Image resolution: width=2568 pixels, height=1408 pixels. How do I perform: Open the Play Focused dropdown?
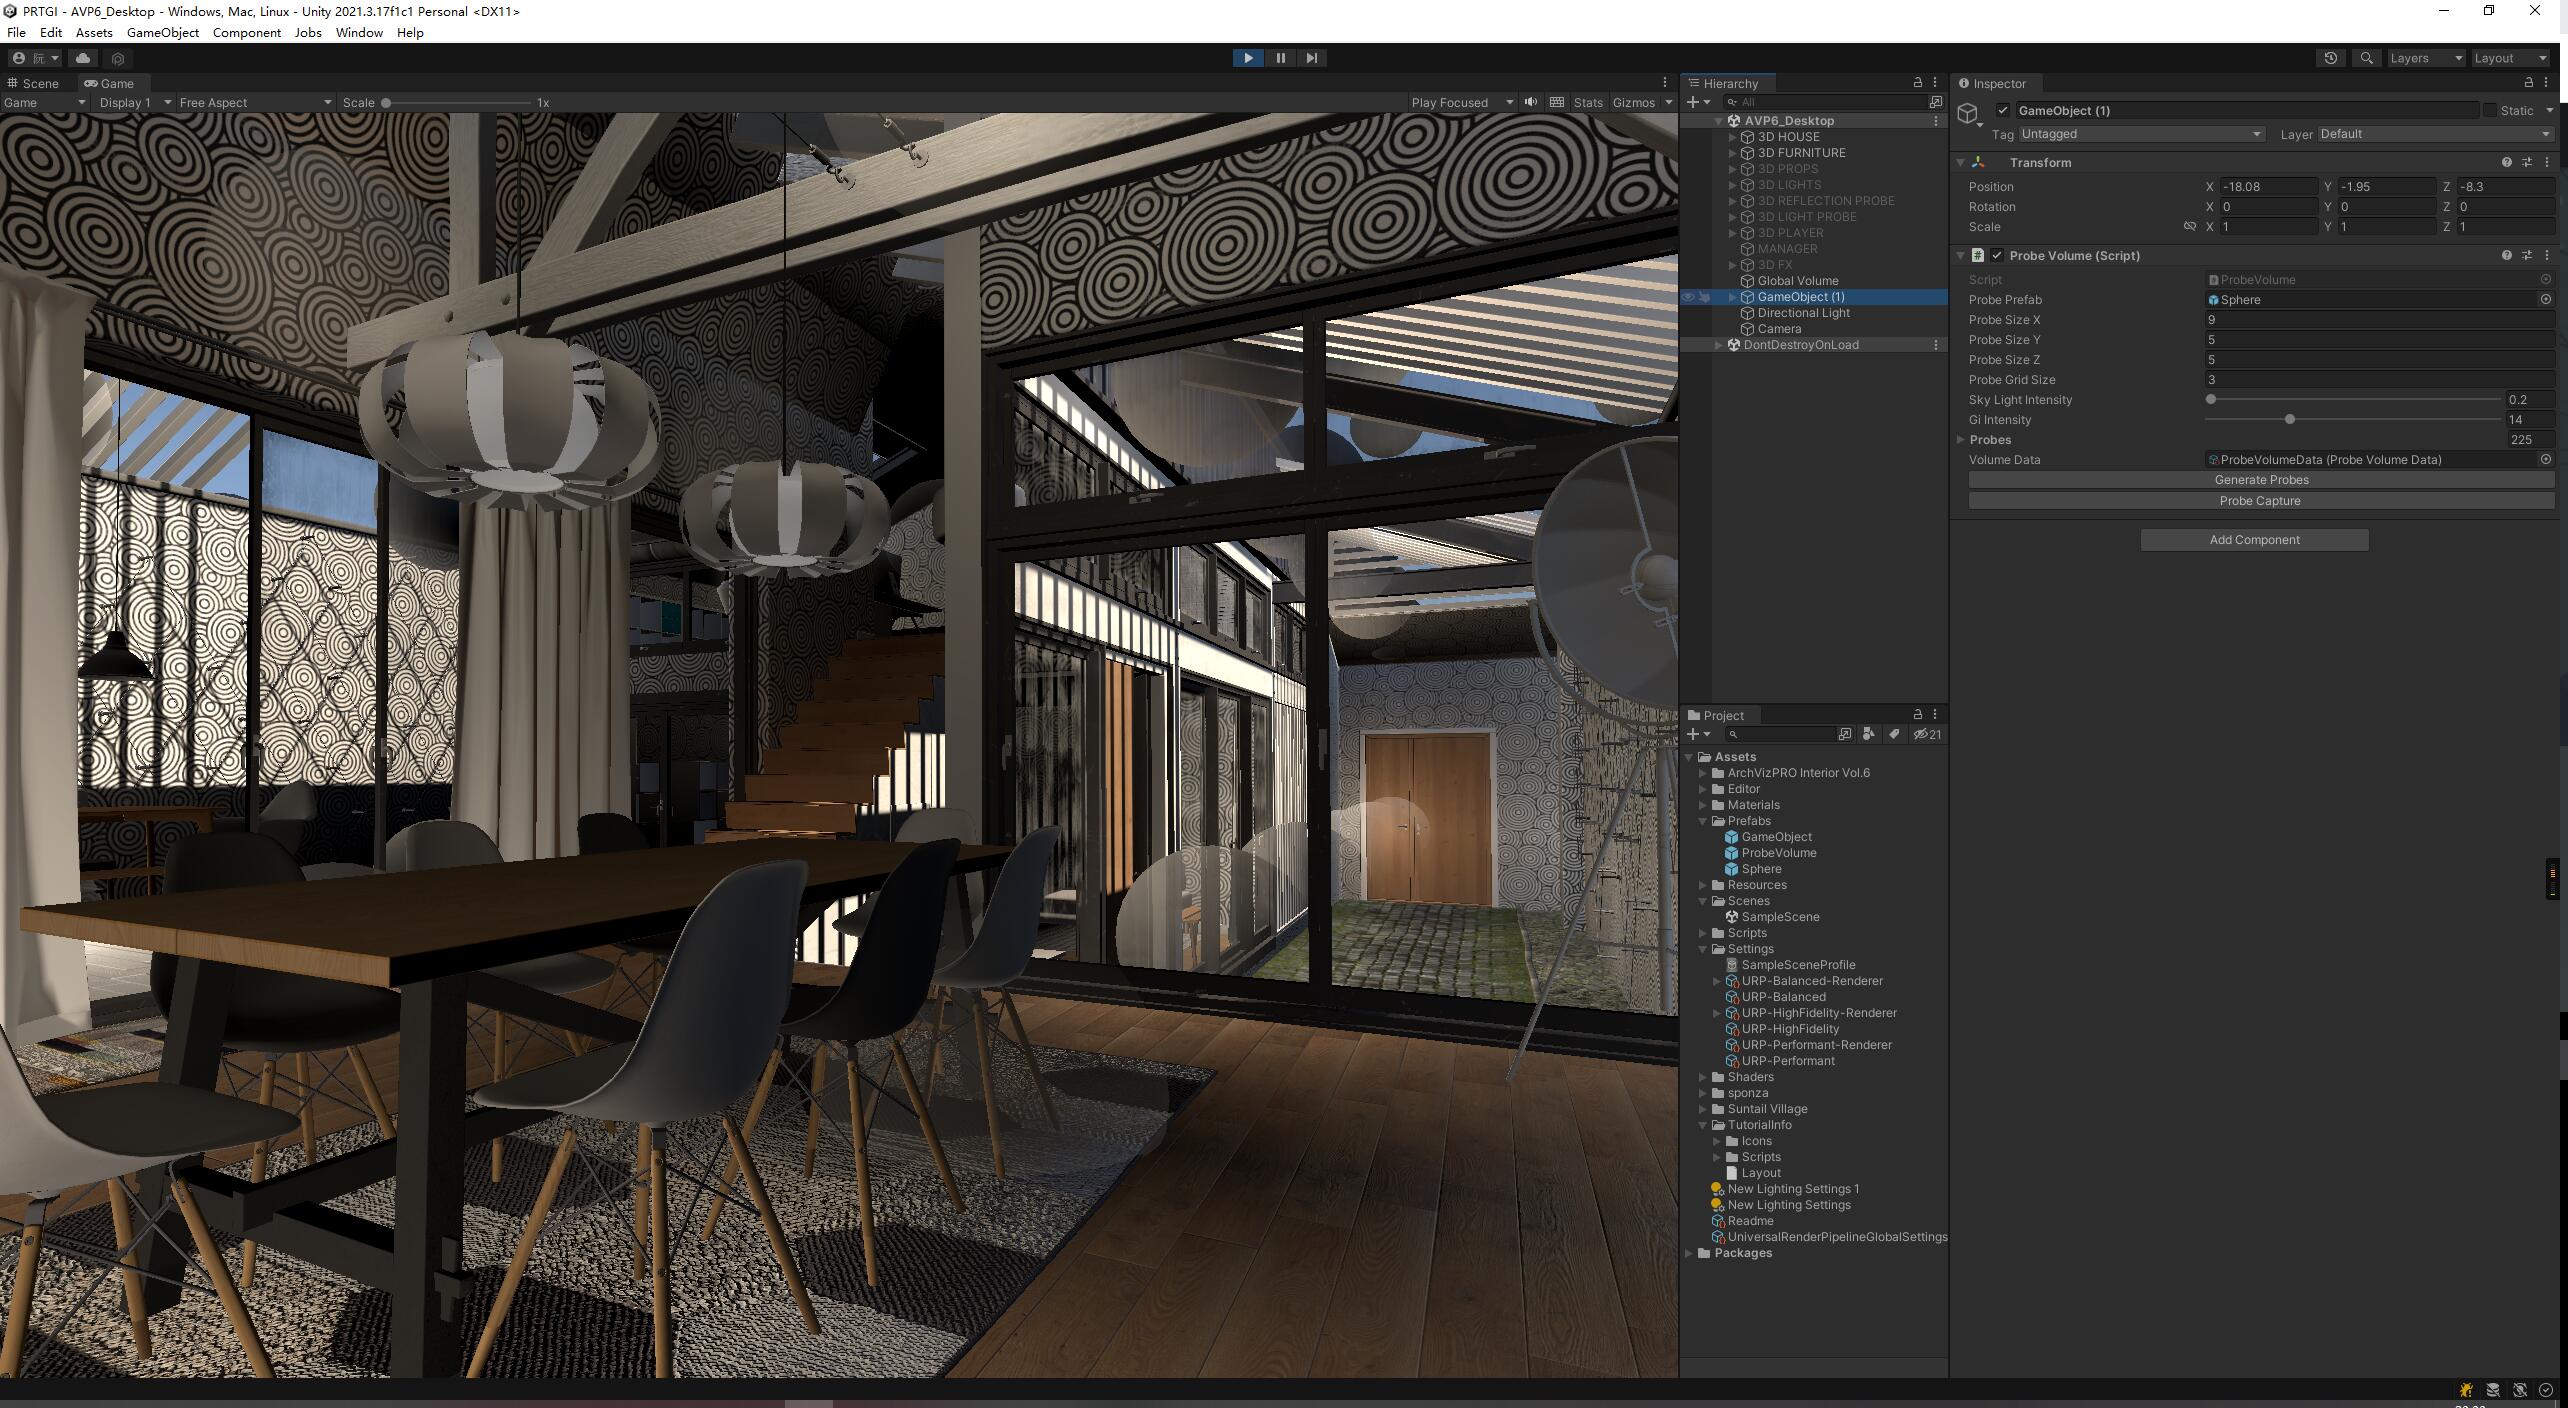1461,102
